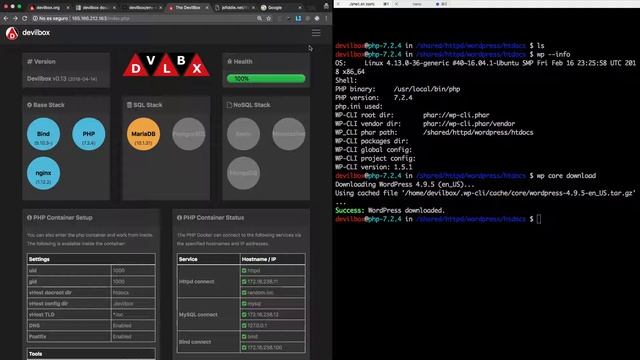640x360 pixels.
Task: Click the 'uid' settings row
Action: click(x=91, y=270)
